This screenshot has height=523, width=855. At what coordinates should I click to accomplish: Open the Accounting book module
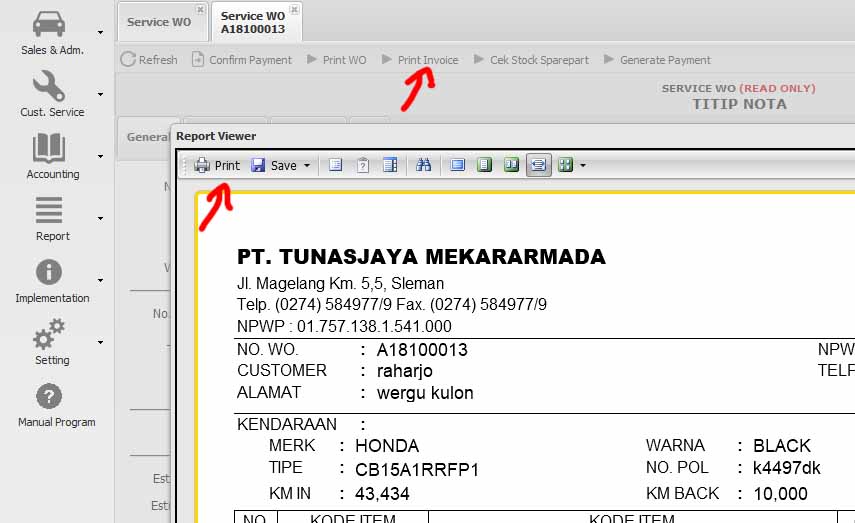49,149
